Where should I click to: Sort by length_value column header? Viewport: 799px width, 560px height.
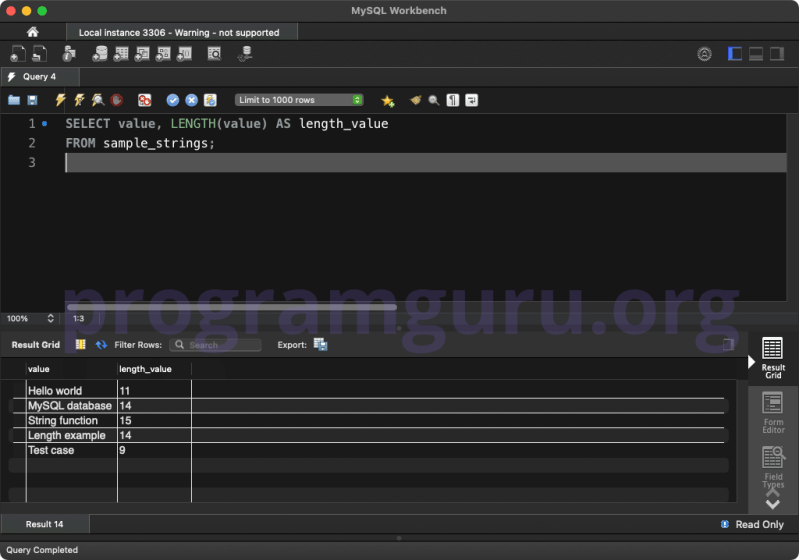point(154,369)
